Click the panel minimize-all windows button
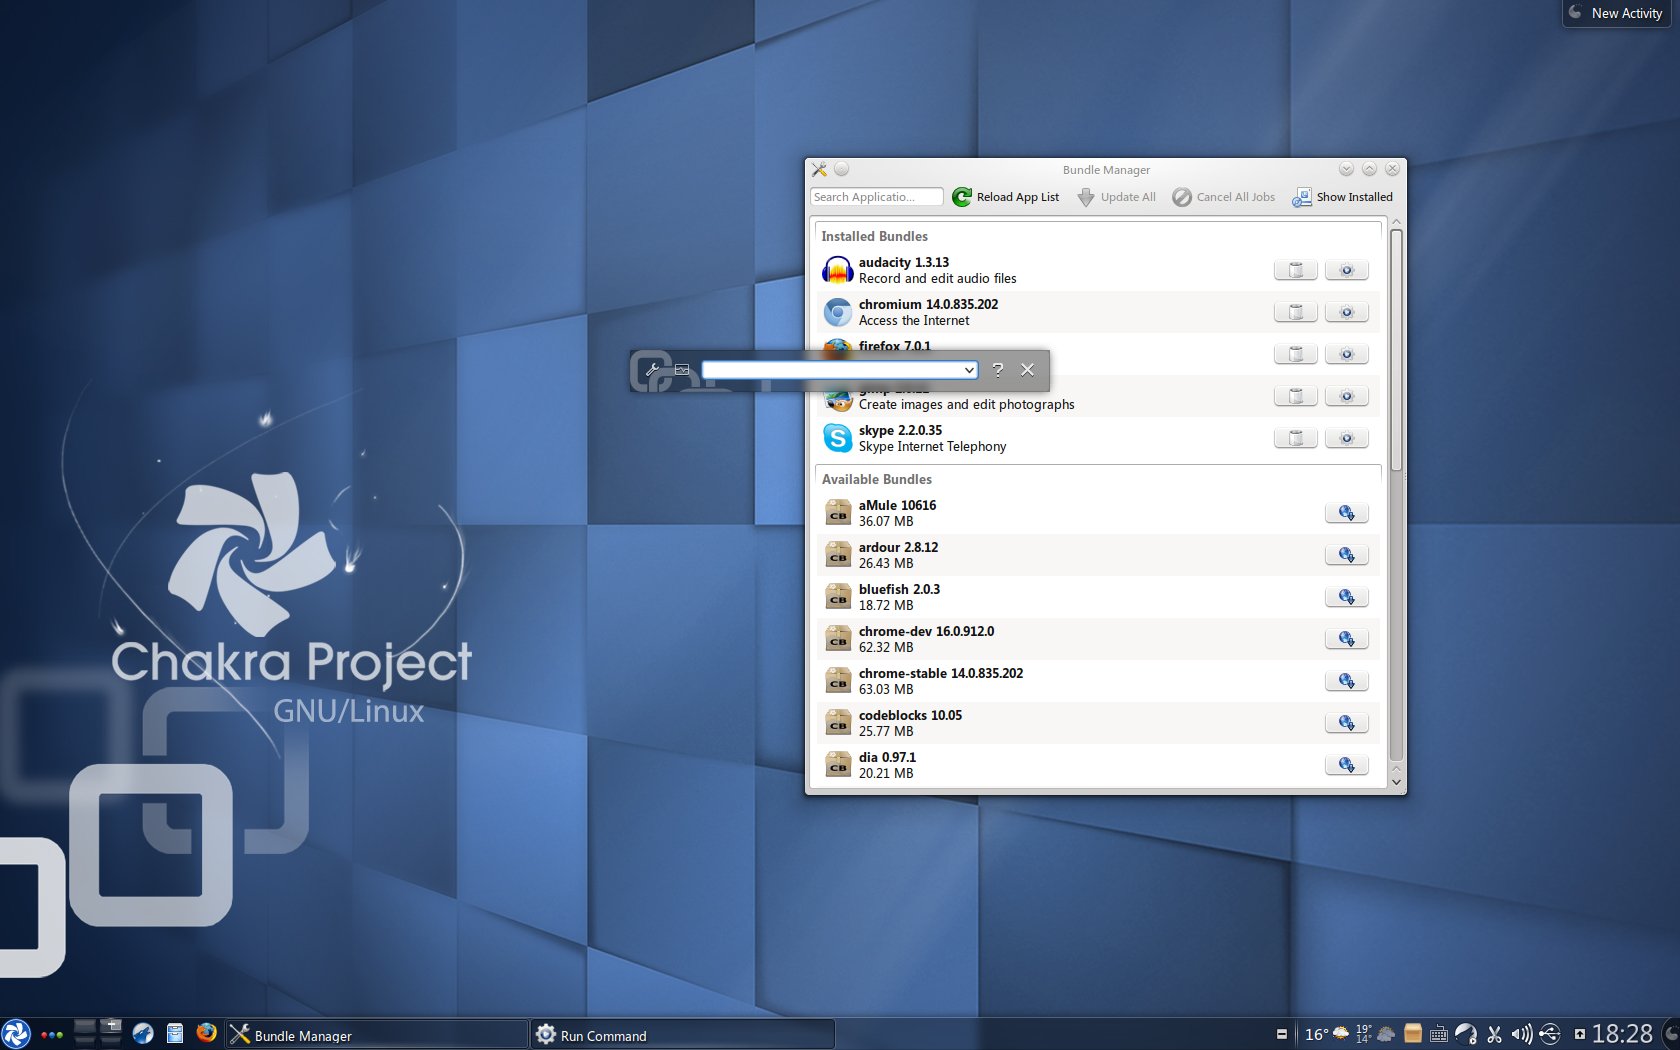 pyautogui.click(x=1282, y=1034)
